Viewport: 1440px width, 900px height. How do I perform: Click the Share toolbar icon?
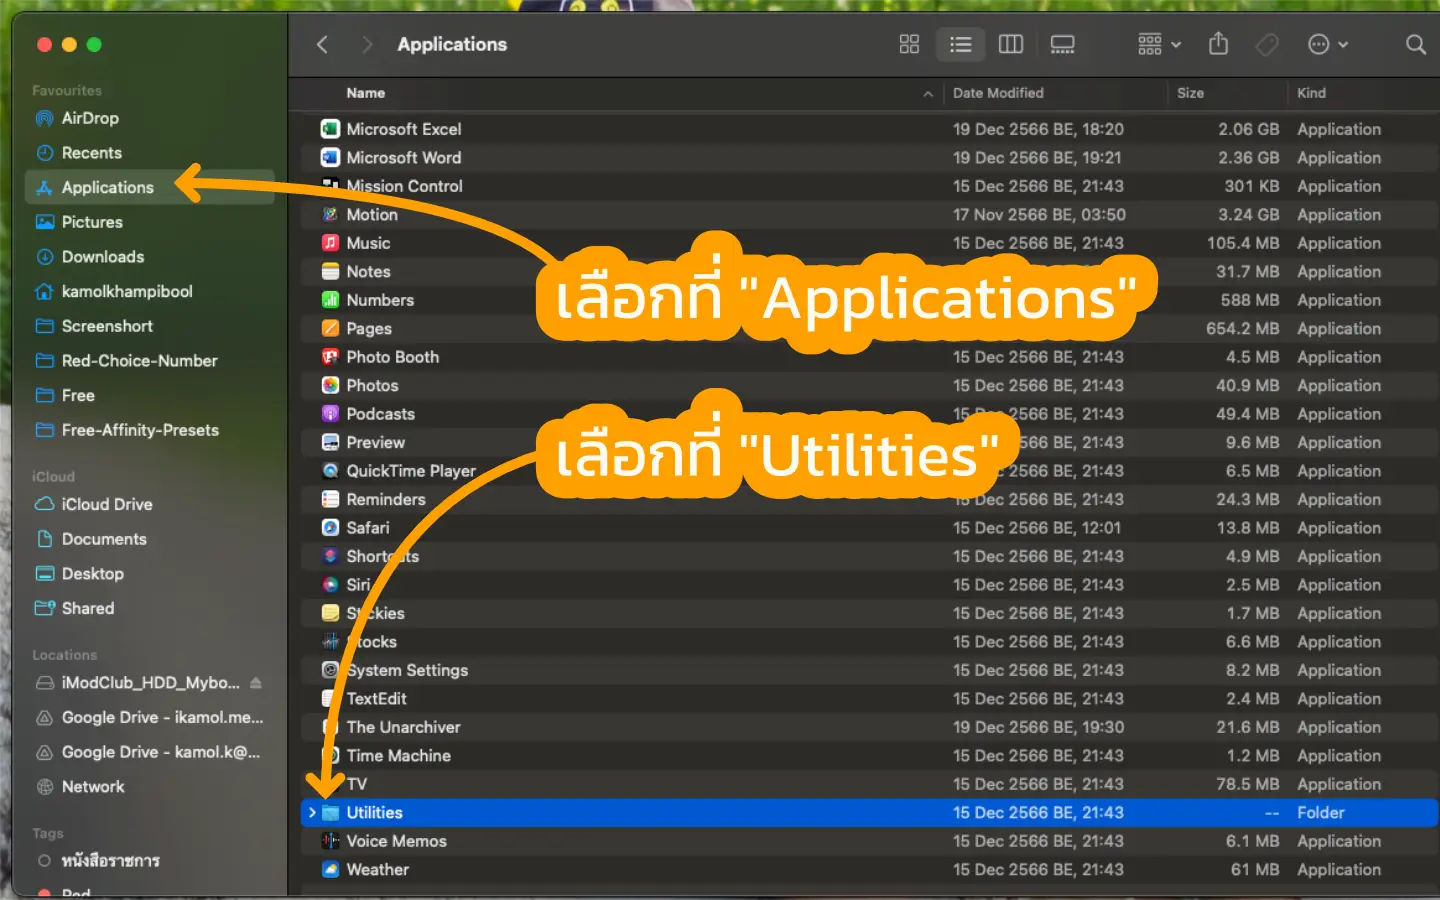click(x=1218, y=44)
